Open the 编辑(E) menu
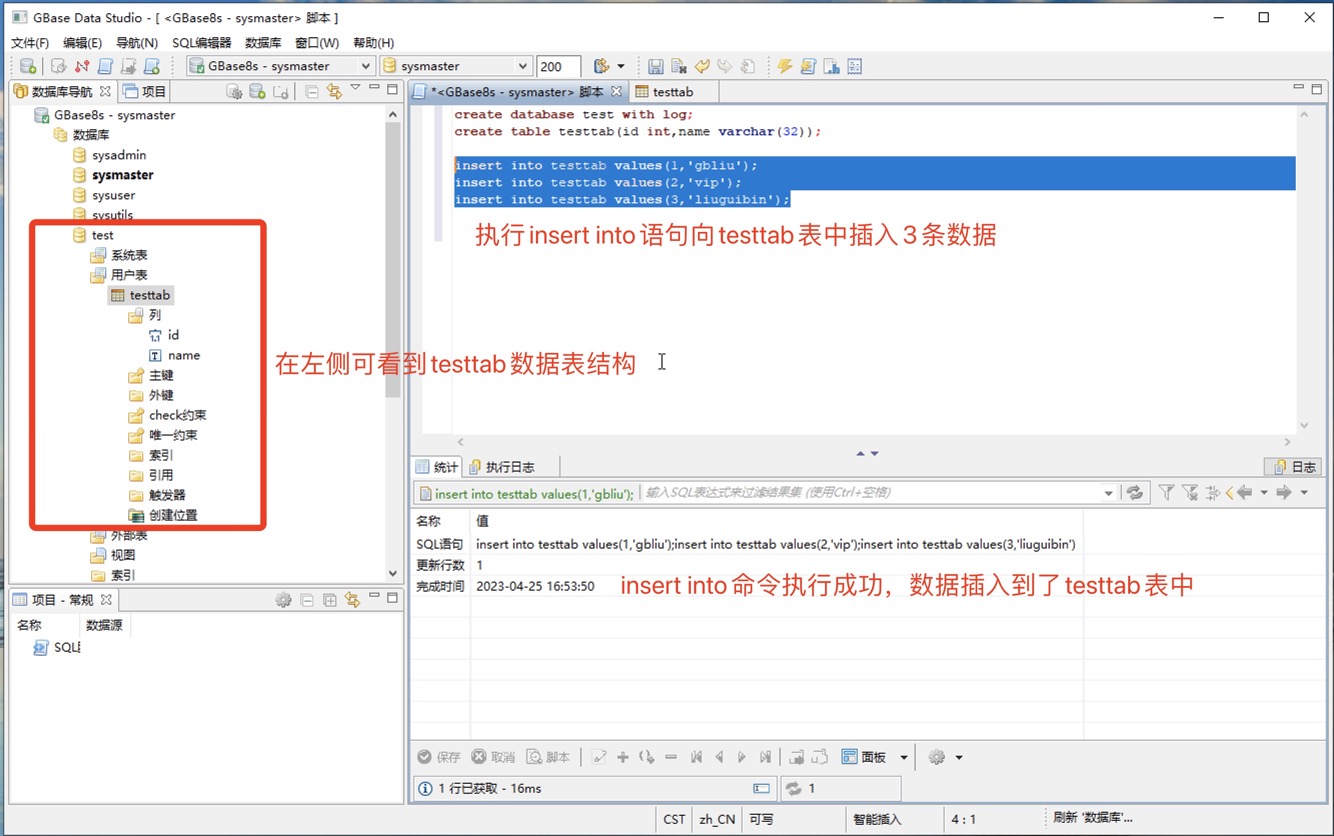Viewport: 1334px width, 836px height. coord(82,43)
